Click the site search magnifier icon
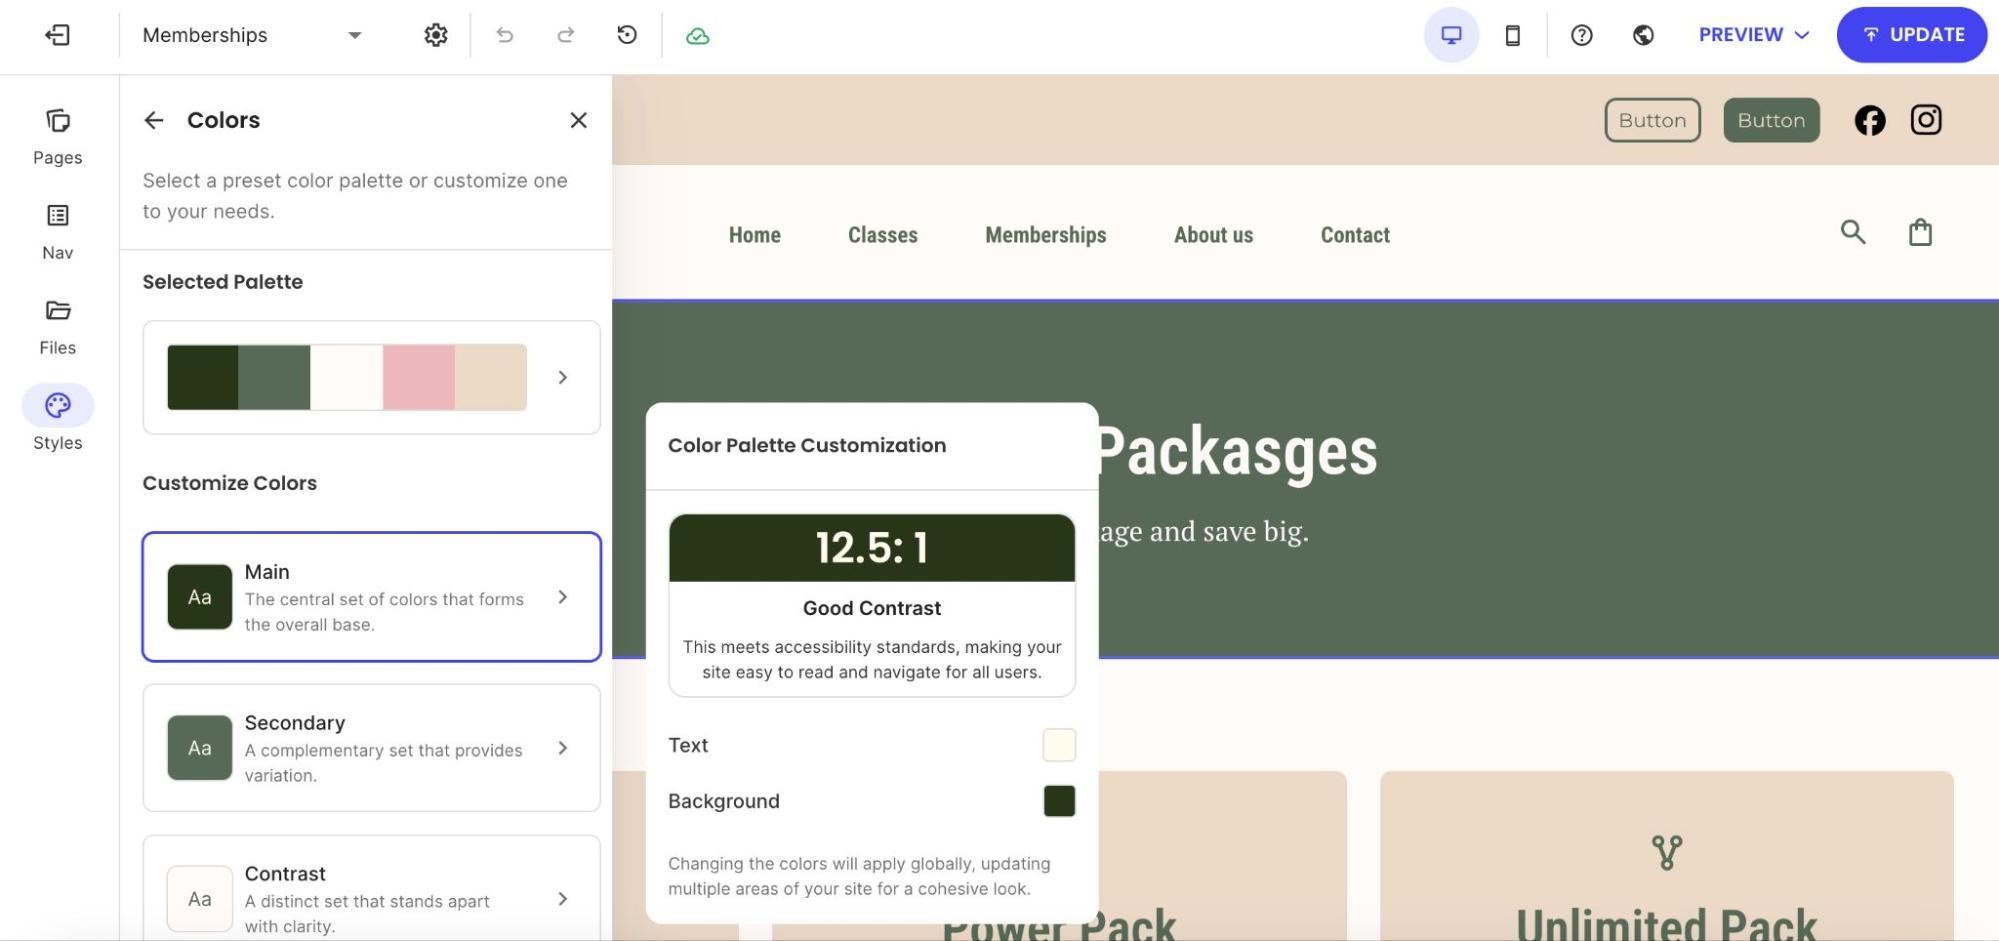 pyautogui.click(x=1853, y=232)
